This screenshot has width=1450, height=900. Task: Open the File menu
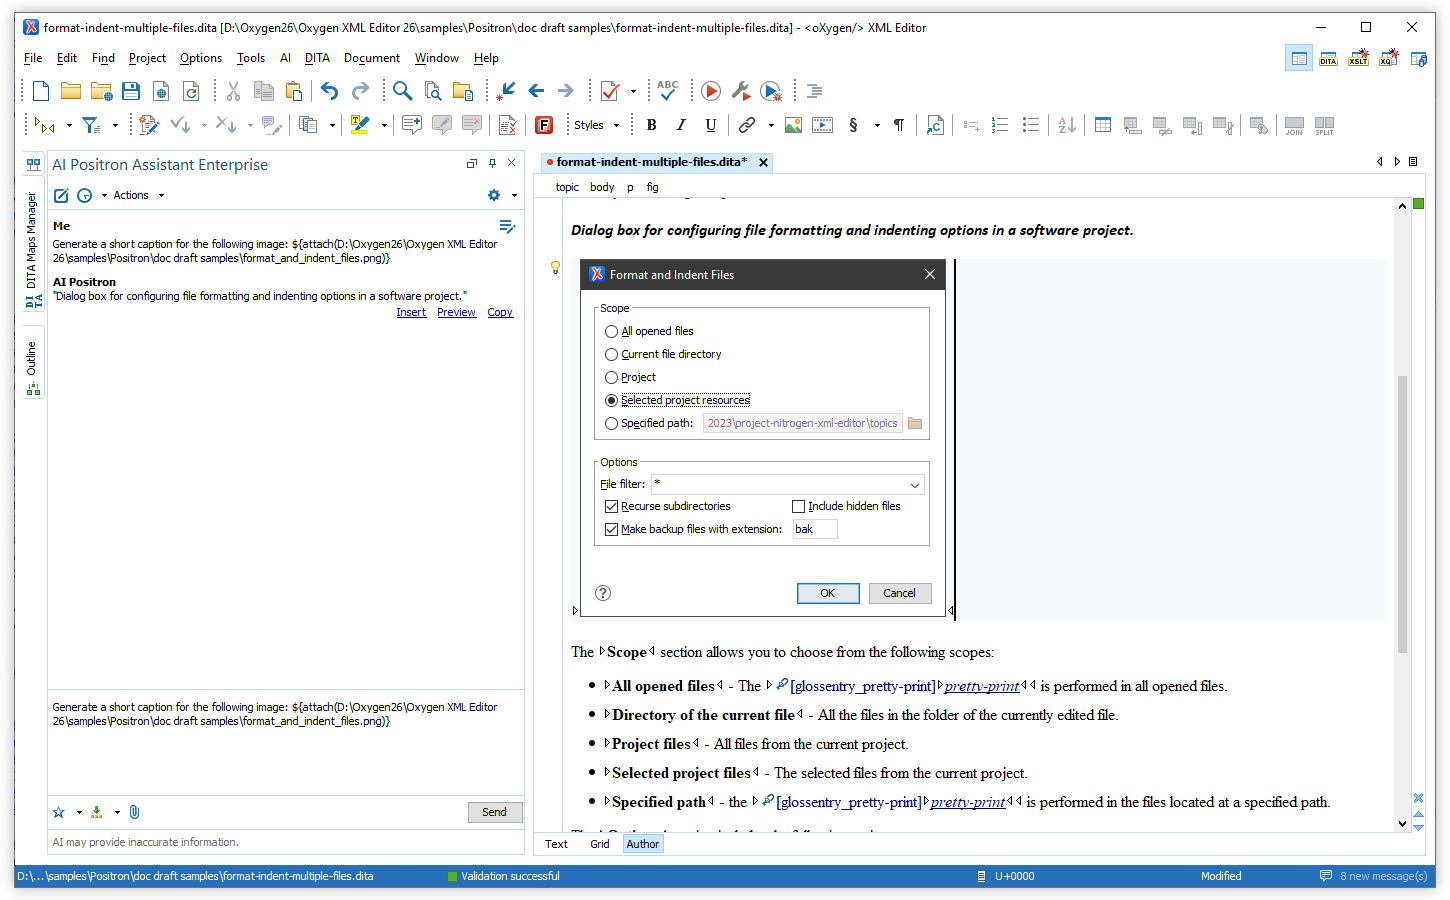point(33,58)
